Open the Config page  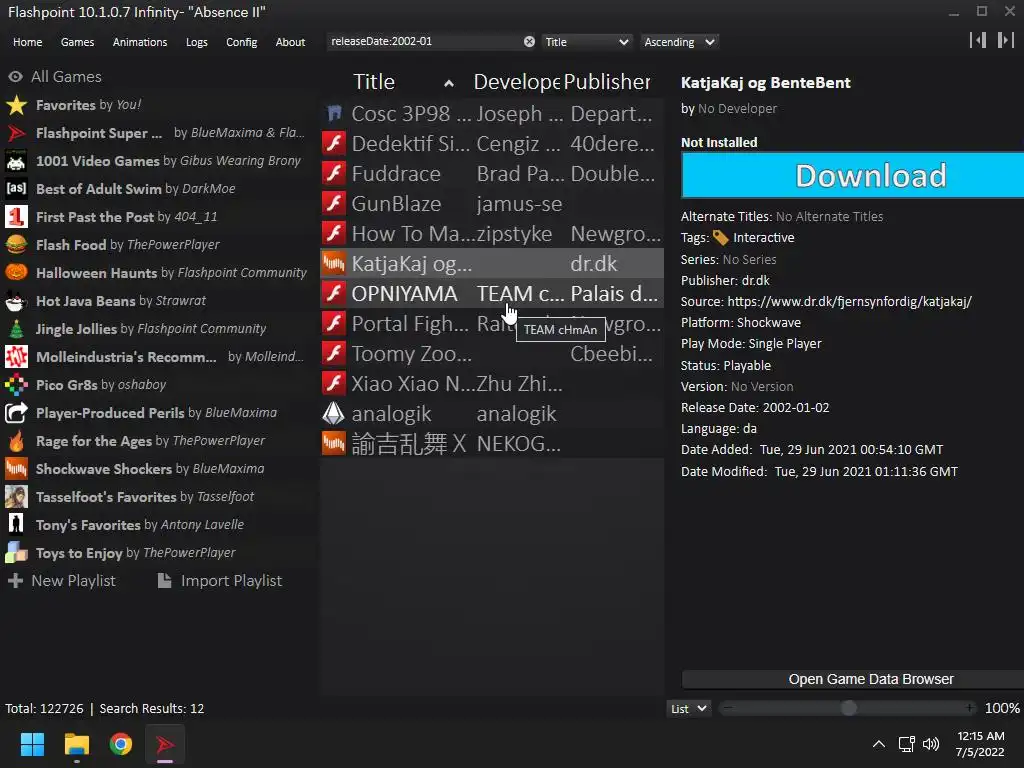pos(242,42)
